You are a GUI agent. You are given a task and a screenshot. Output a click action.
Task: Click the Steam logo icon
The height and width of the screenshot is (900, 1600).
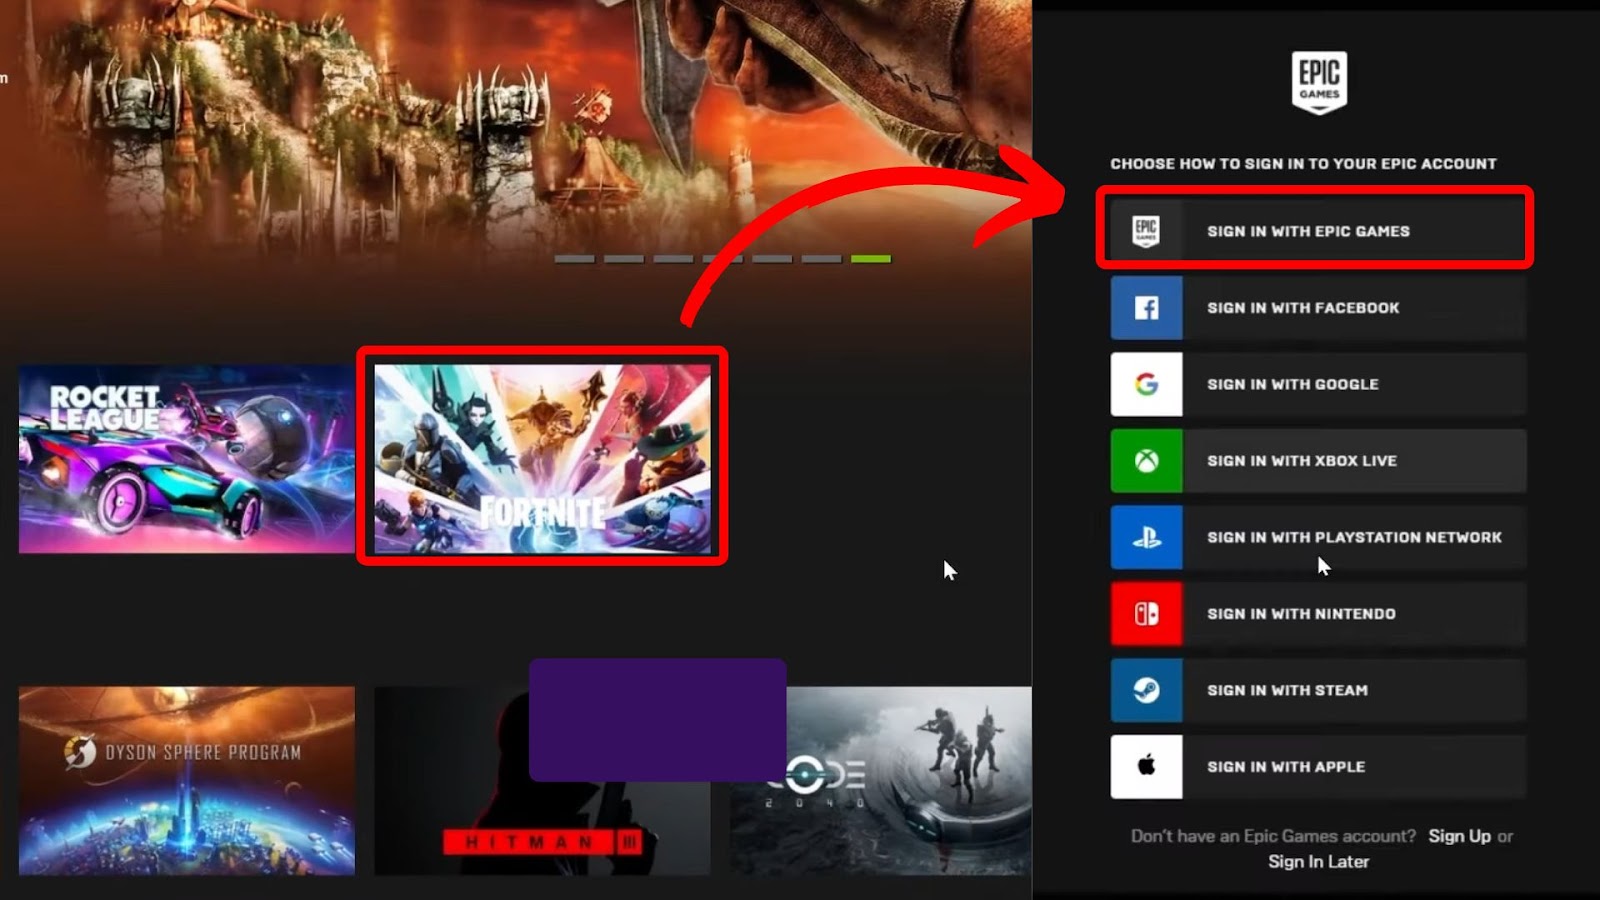[x=1146, y=690]
